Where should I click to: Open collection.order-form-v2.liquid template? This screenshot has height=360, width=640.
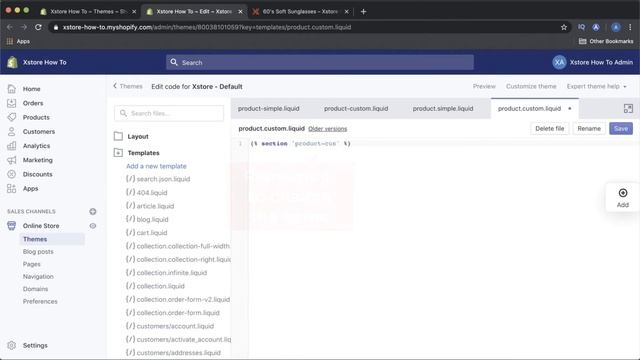[x=178, y=299]
